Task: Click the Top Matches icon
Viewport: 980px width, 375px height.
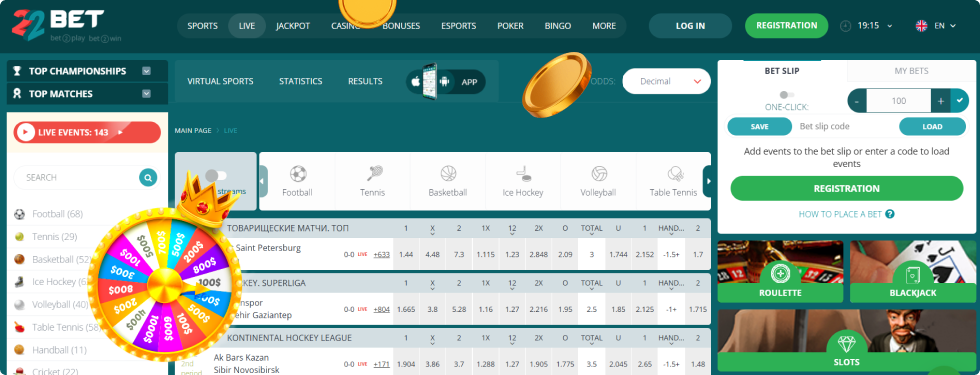Action: pyautogui.click(x=18, y=94)
